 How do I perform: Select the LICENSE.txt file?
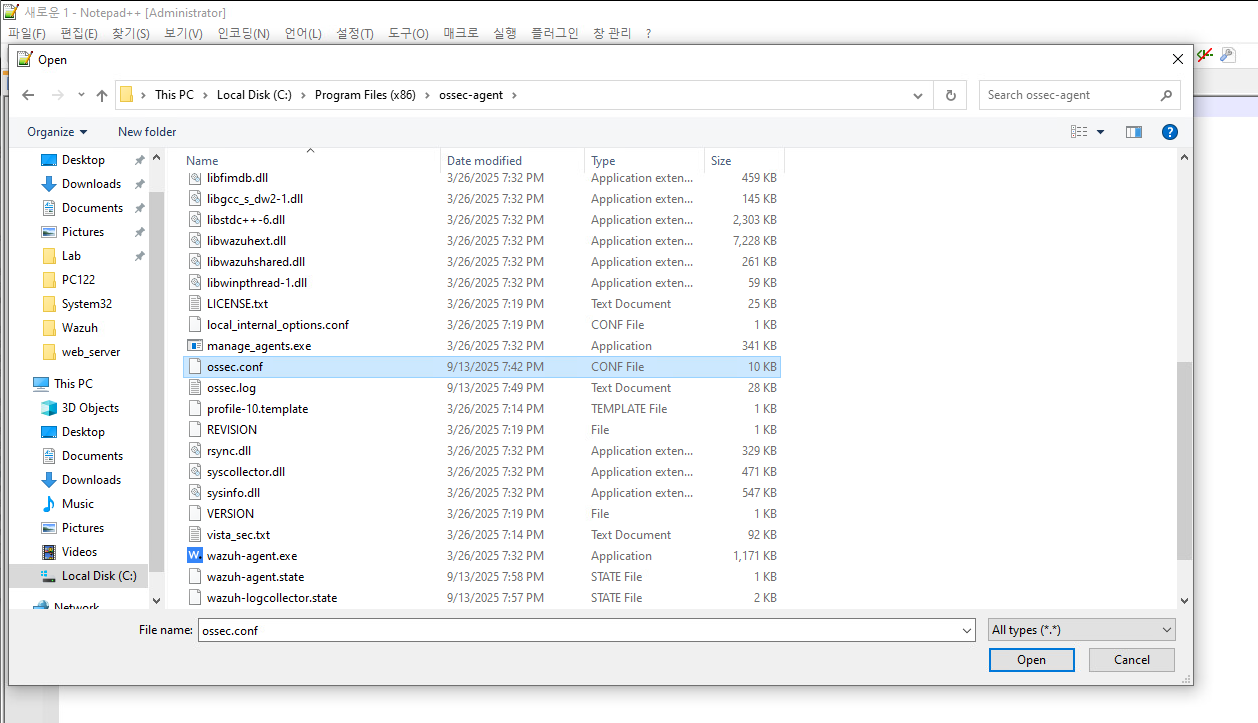[481, 304]
